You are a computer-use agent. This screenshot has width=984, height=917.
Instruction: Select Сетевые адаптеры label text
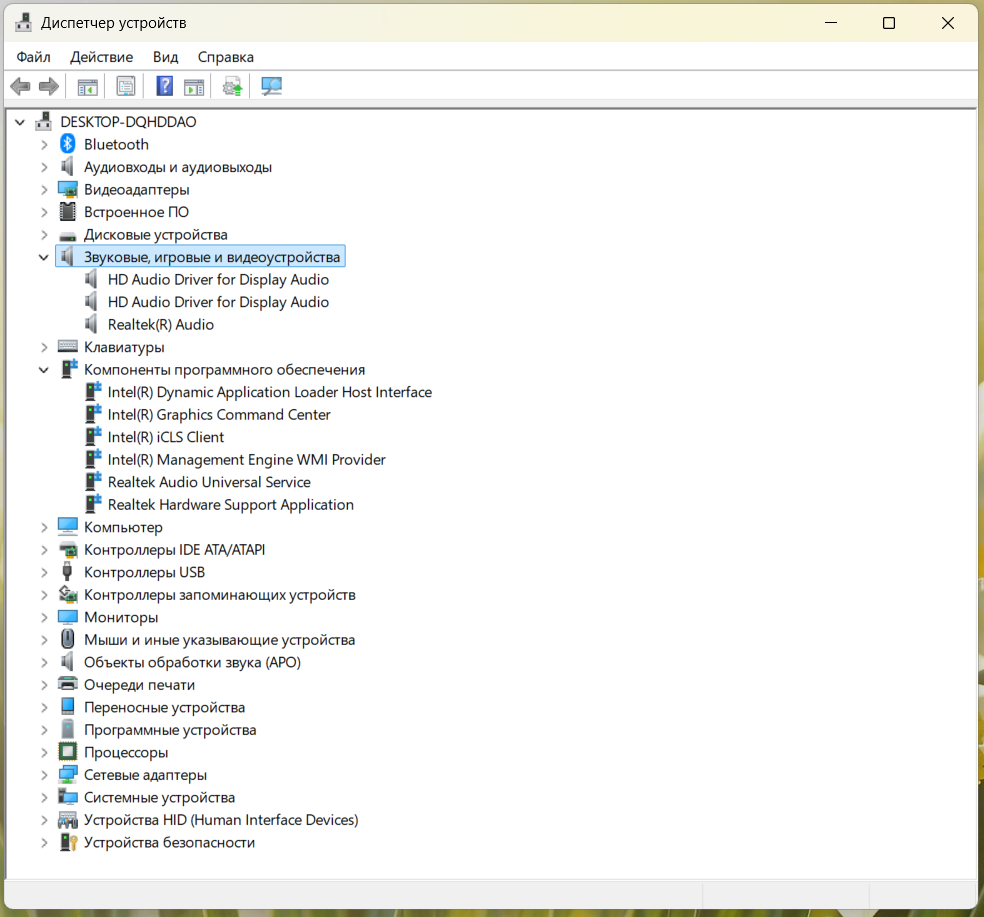146,775
